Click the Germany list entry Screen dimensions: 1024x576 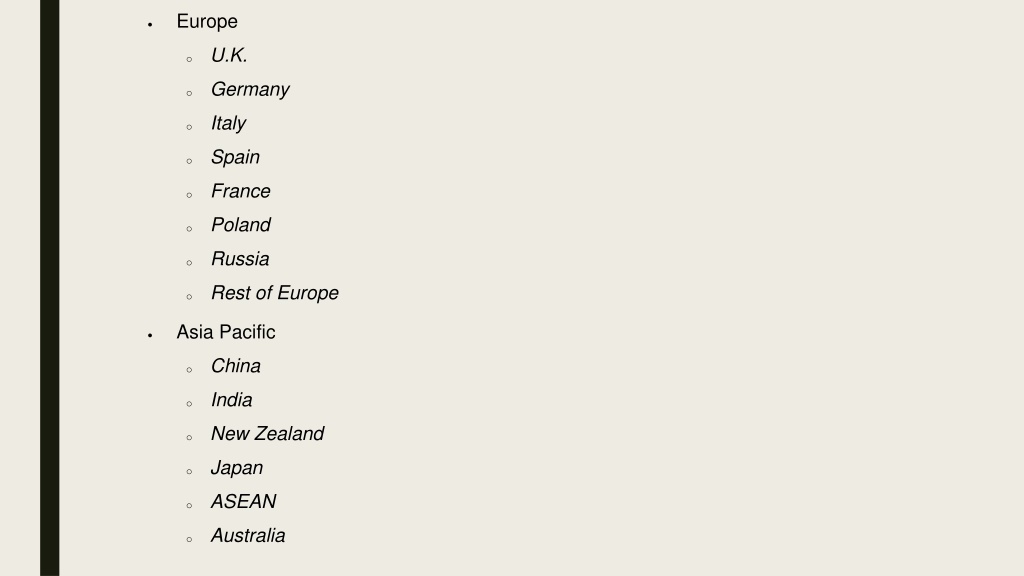point(250,89)
